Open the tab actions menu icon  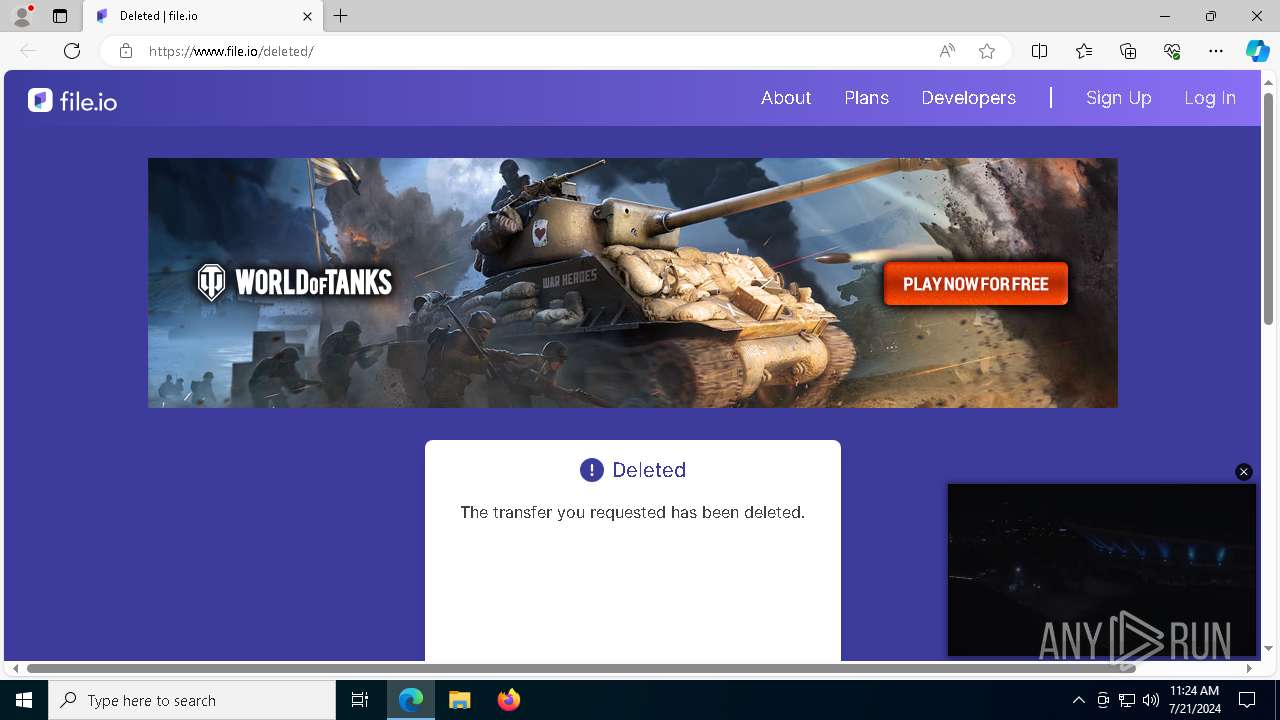pos(60,16)
